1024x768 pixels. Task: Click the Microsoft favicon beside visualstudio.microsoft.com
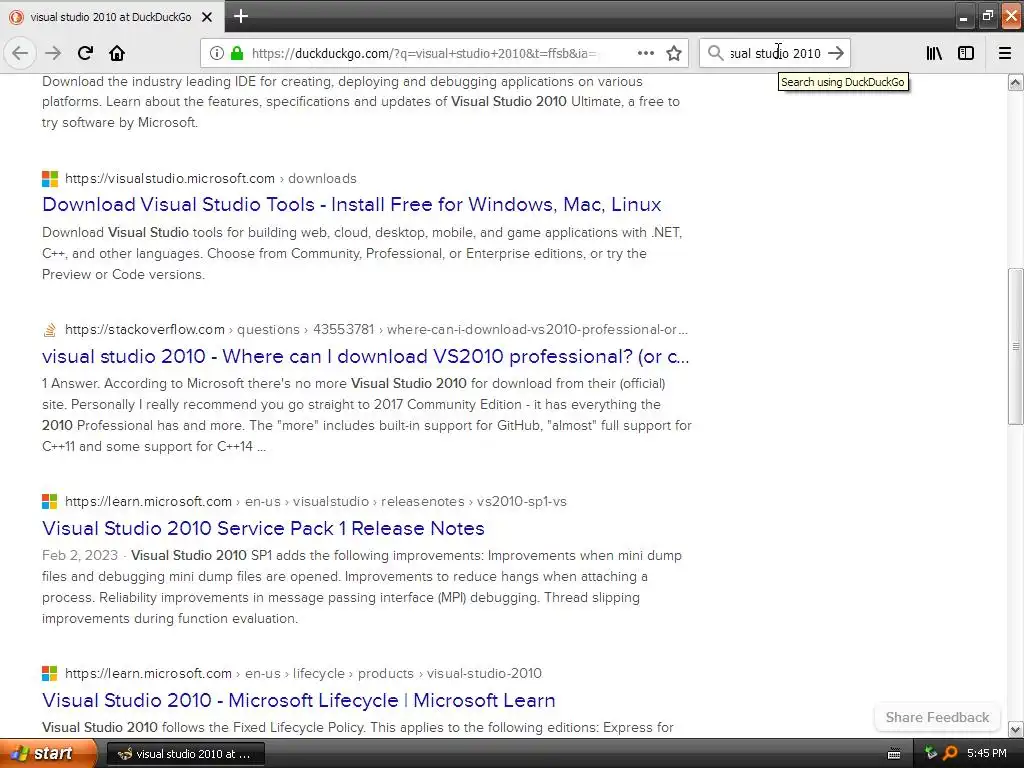click(x=50, y=178)
